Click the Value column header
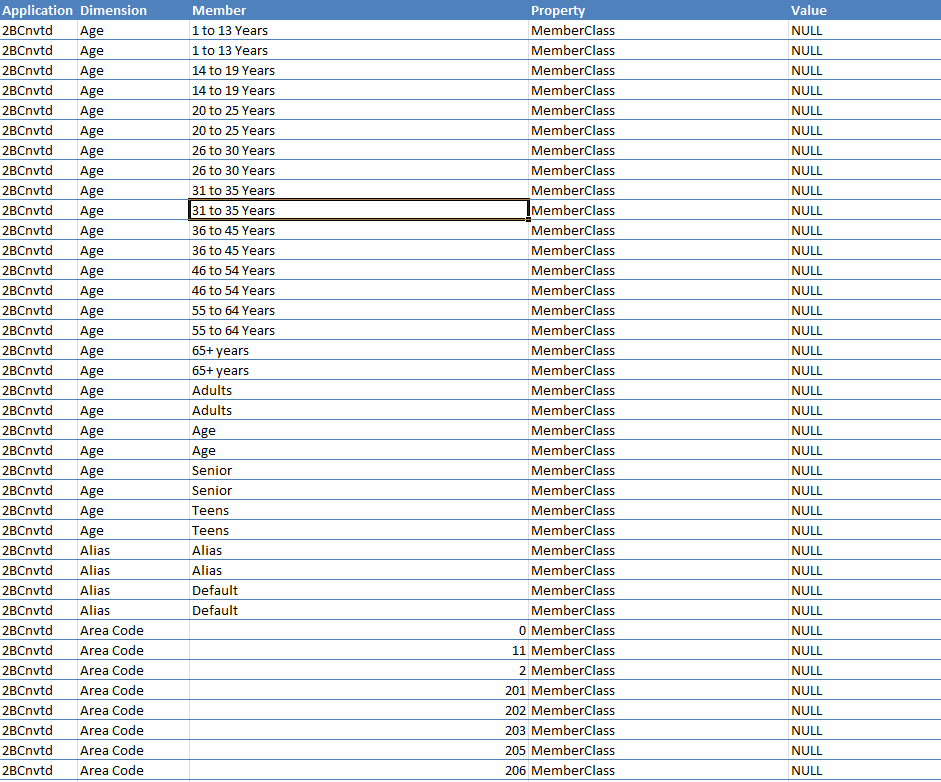 point(864,10)
